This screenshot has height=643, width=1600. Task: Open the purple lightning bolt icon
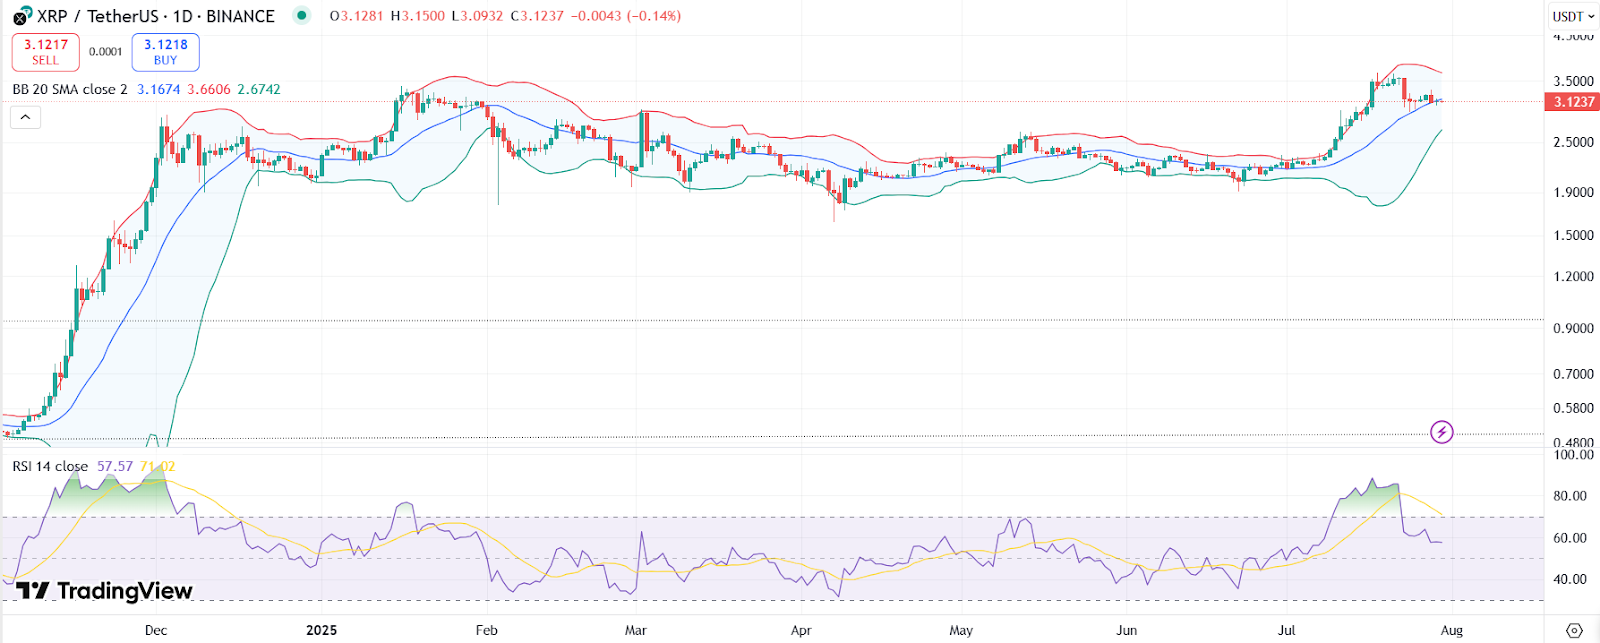click(x=1441, y=432)
